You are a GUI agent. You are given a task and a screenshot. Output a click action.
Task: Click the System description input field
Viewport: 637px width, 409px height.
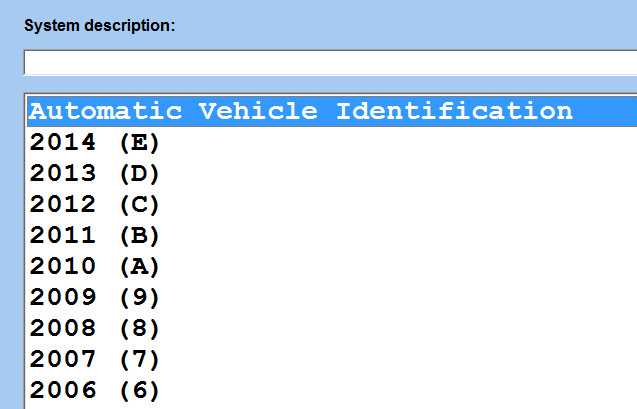pos(330,63)
